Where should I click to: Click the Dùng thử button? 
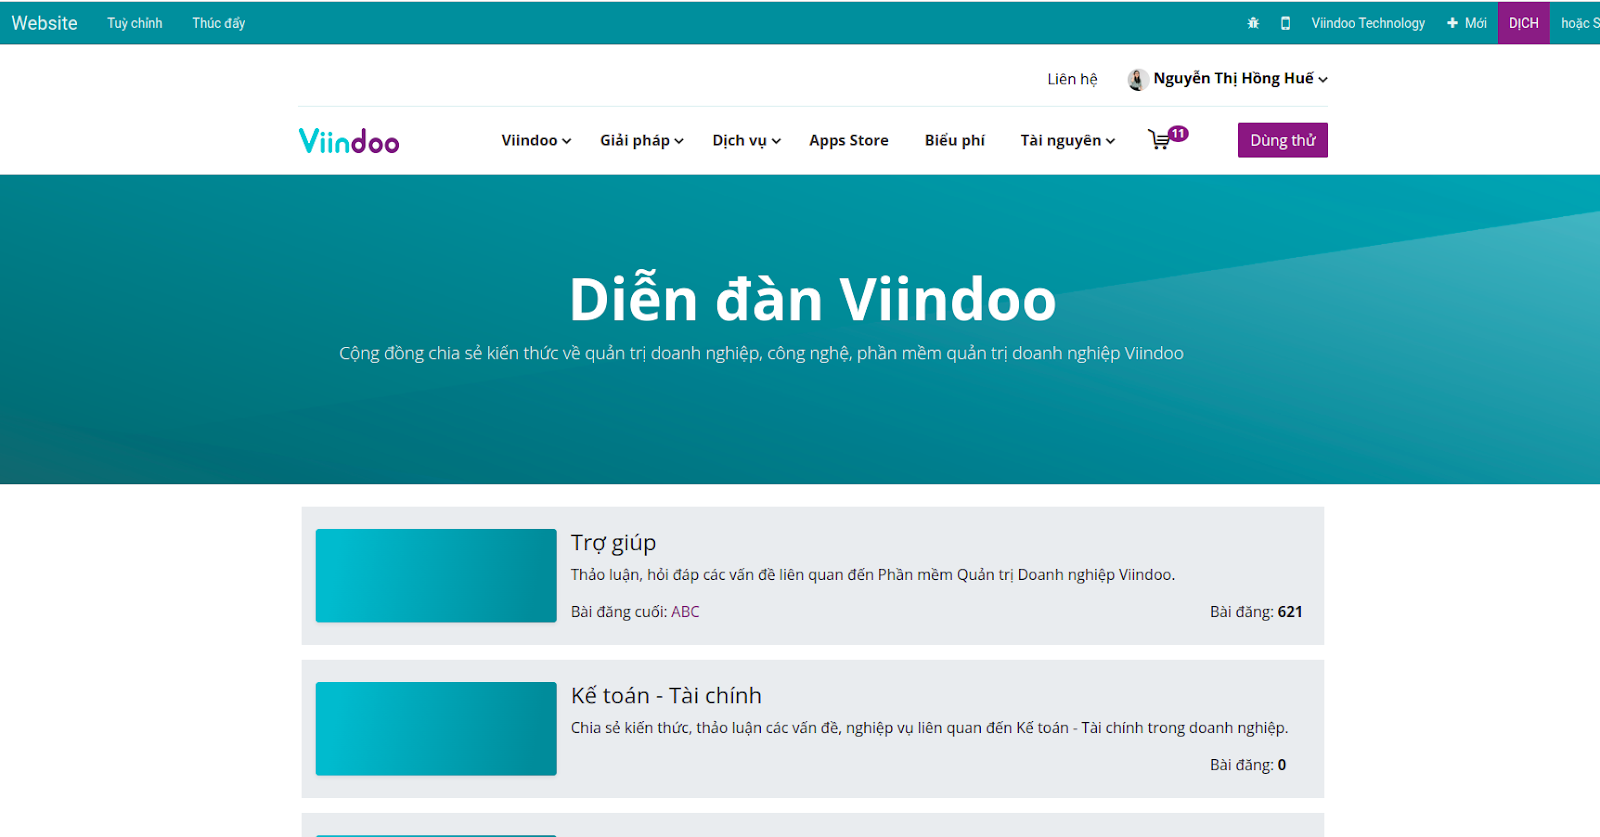pos(1283,140)
